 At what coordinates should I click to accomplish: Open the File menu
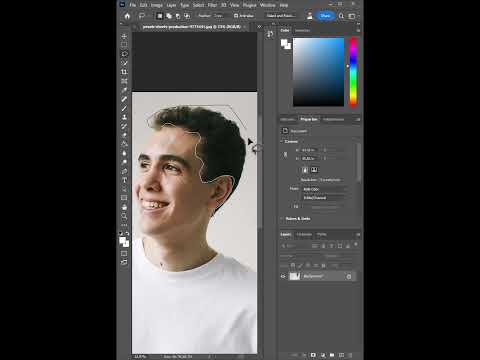coord(133,5)
